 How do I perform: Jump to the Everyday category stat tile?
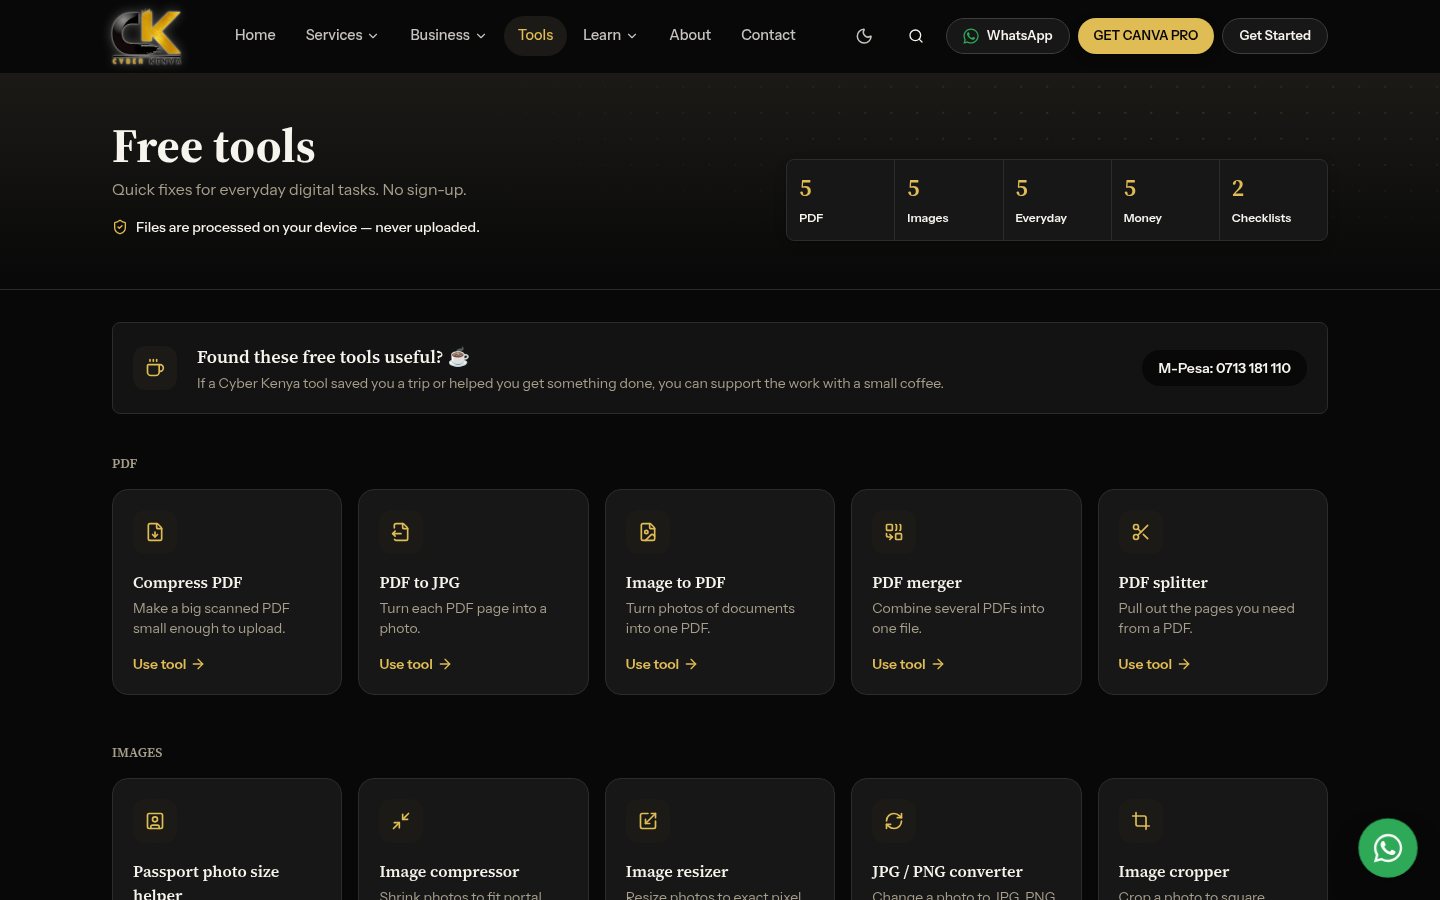[1057, 200]
